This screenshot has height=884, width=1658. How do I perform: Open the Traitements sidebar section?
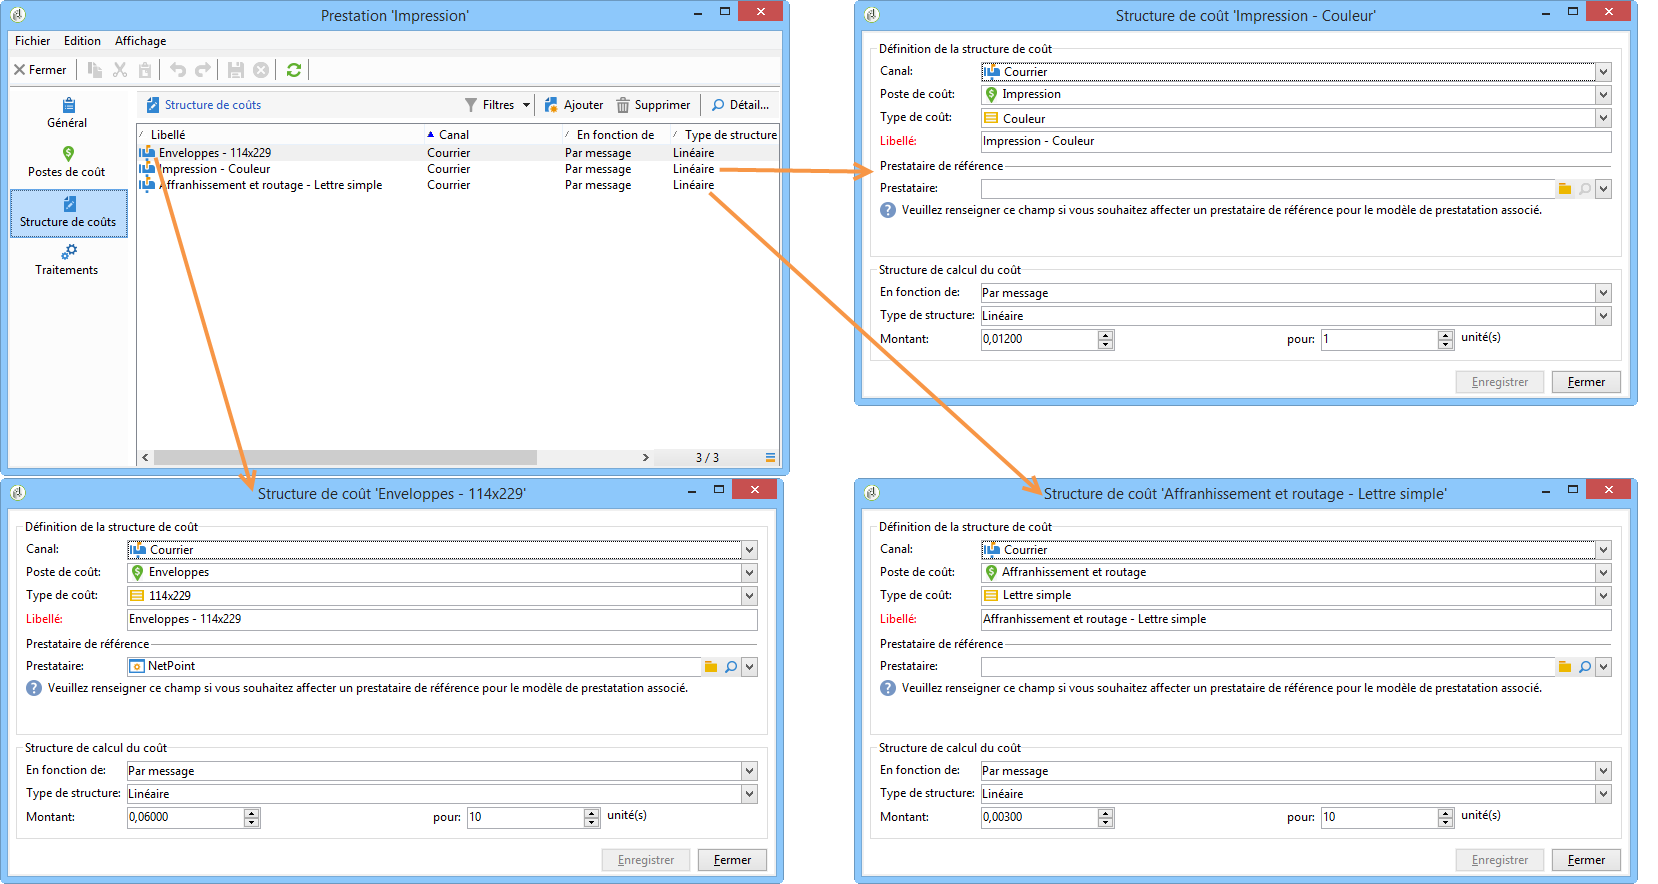(x=68, y=260)
